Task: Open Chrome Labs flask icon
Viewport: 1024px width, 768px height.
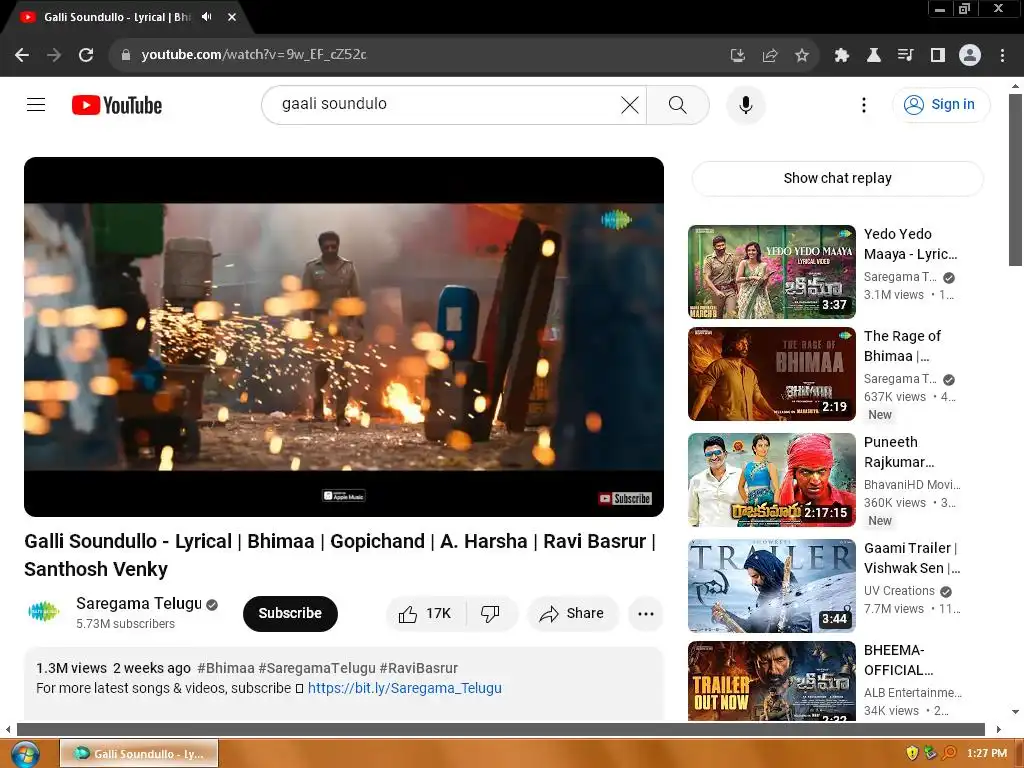Action: (x=874, y=56)
